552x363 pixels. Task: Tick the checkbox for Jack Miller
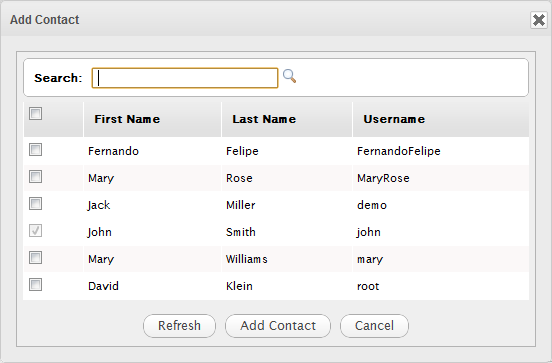coord(36,204)
